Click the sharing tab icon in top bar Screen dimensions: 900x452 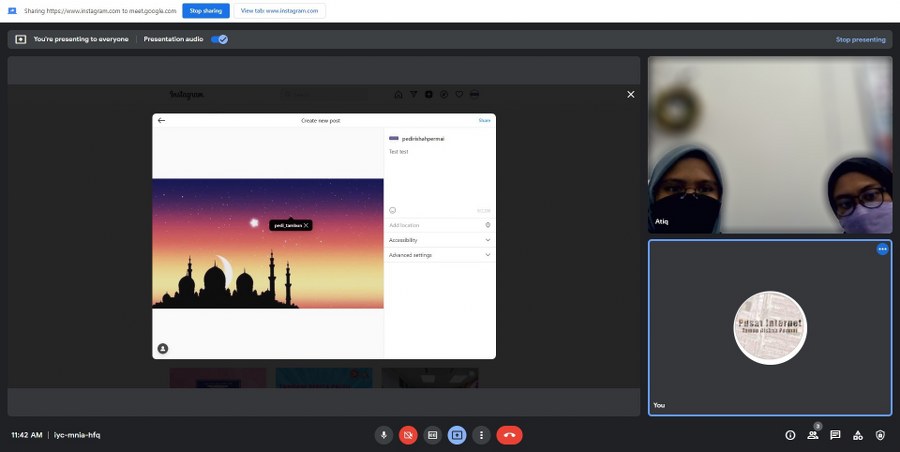12,11
